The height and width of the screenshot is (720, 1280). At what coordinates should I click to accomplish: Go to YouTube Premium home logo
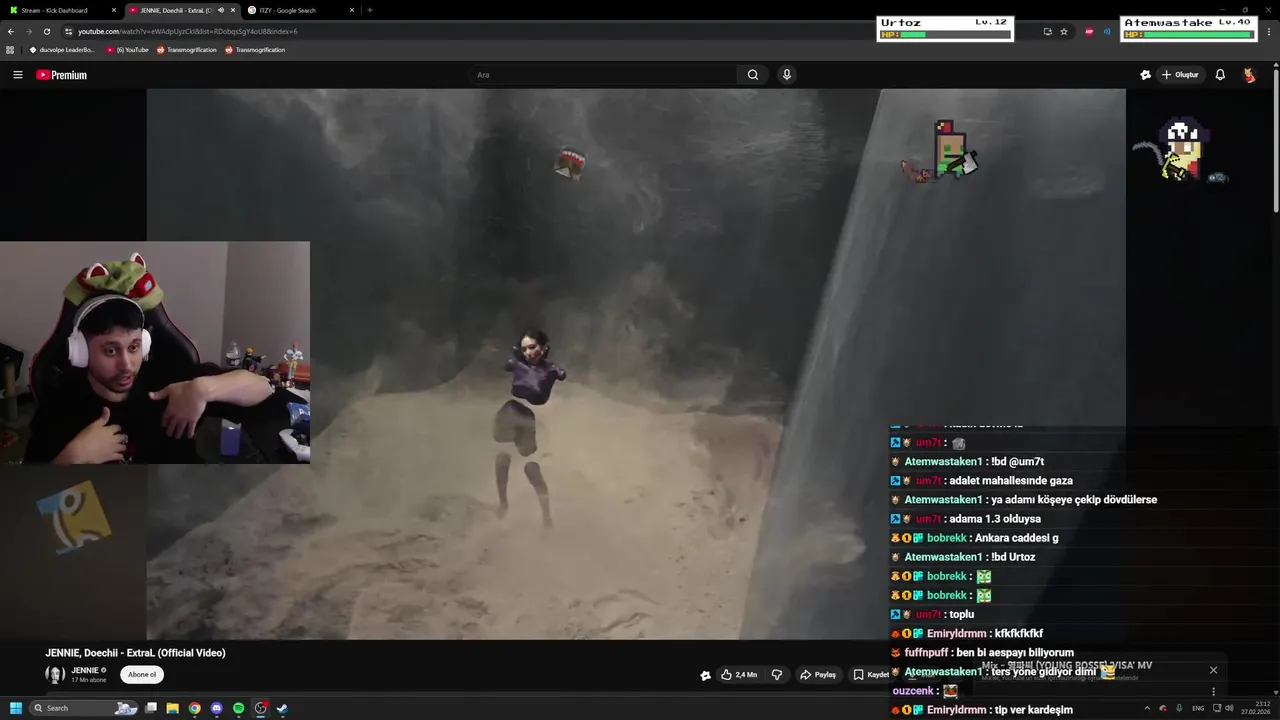(x=62, y=75)
